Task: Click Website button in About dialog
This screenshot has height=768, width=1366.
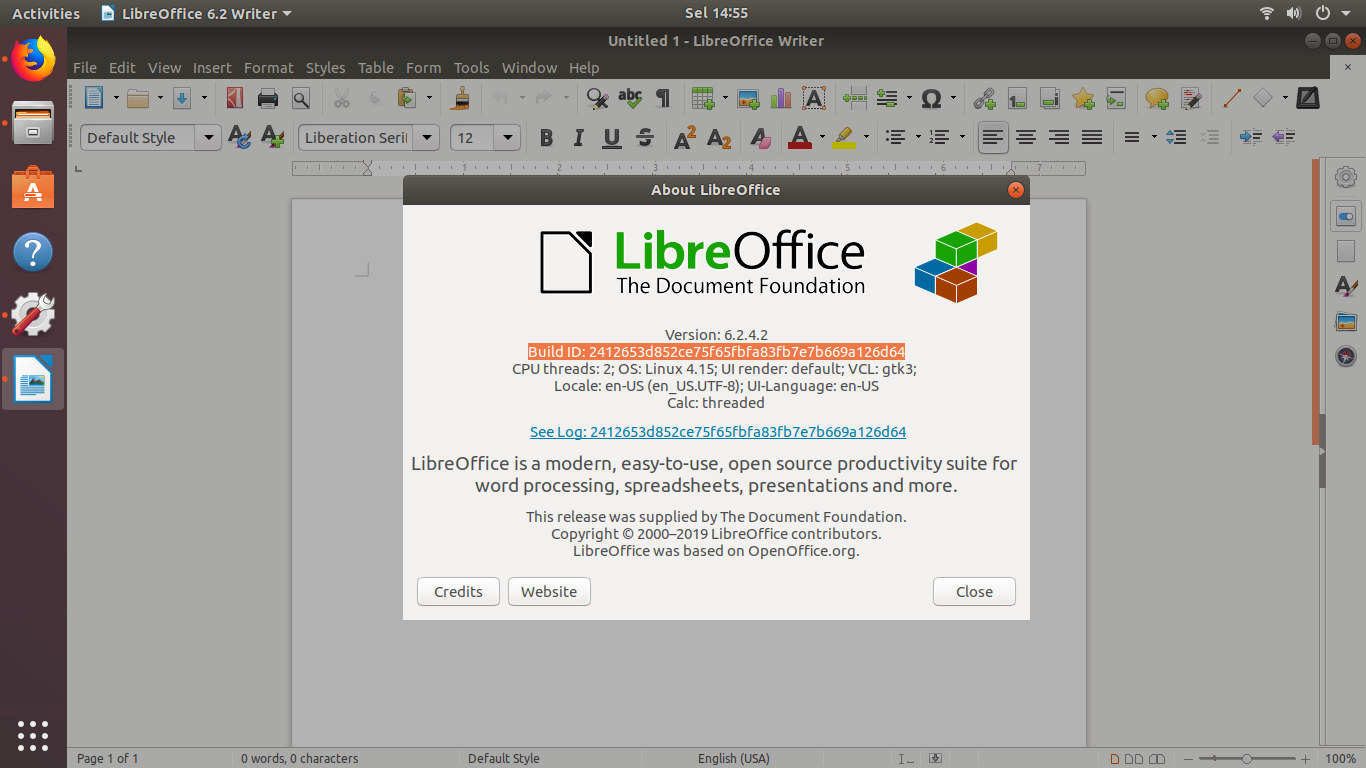Action: click(549, 591)
